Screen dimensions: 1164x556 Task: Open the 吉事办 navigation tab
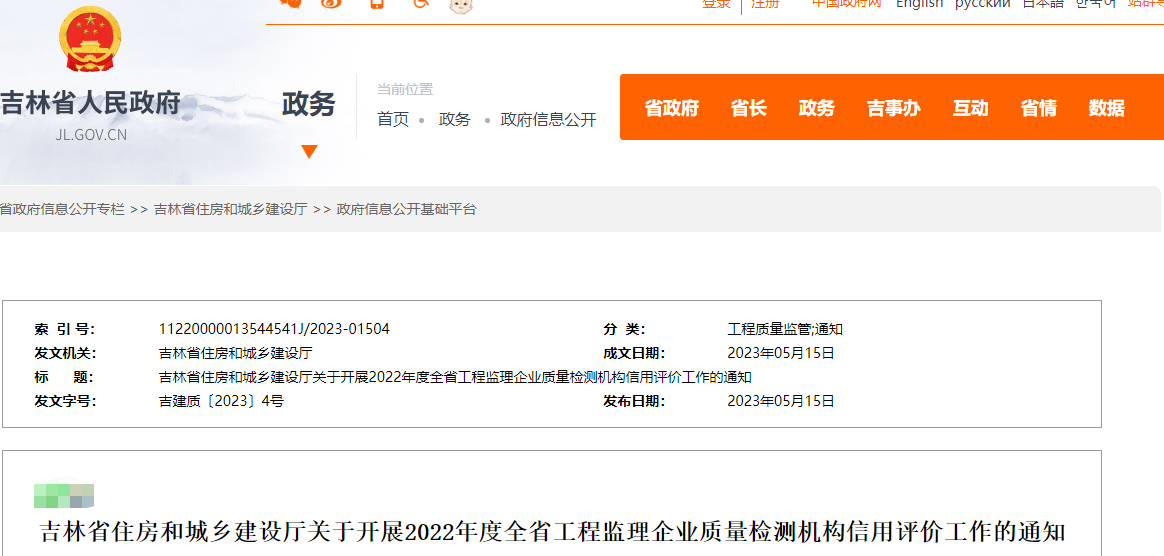(x=894, y=108)
